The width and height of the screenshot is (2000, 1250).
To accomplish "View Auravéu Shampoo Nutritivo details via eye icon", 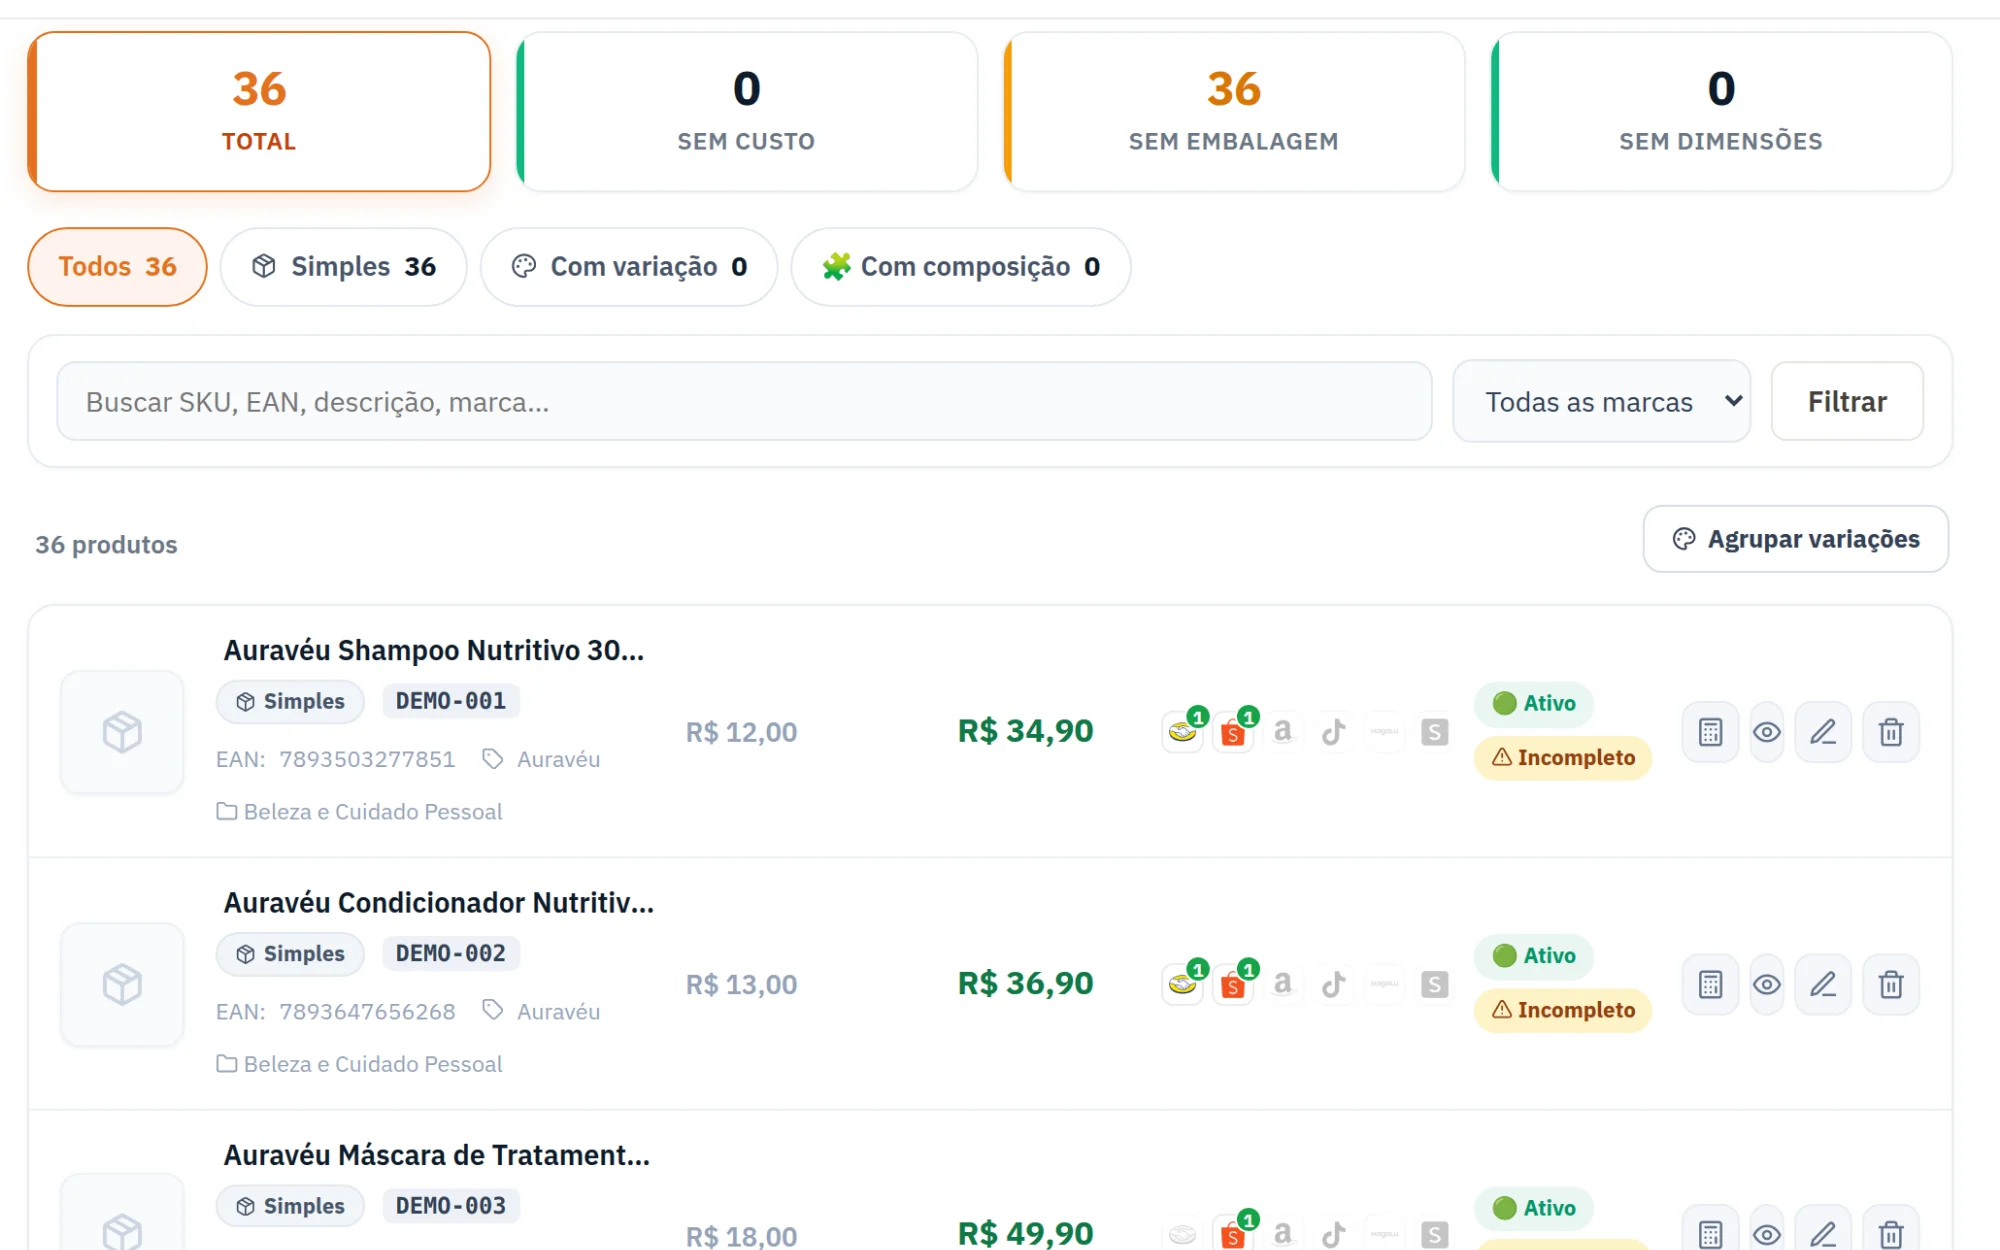I will 1767,732.
